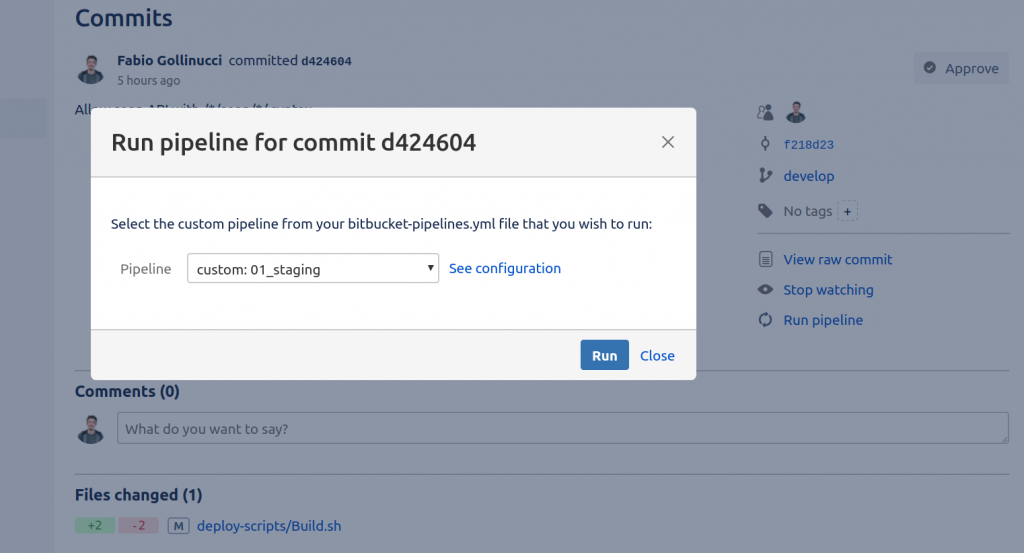Screen dimensions: 1024x553
Task: Toggle the eye icon for watching
Action: click(765, 289)
